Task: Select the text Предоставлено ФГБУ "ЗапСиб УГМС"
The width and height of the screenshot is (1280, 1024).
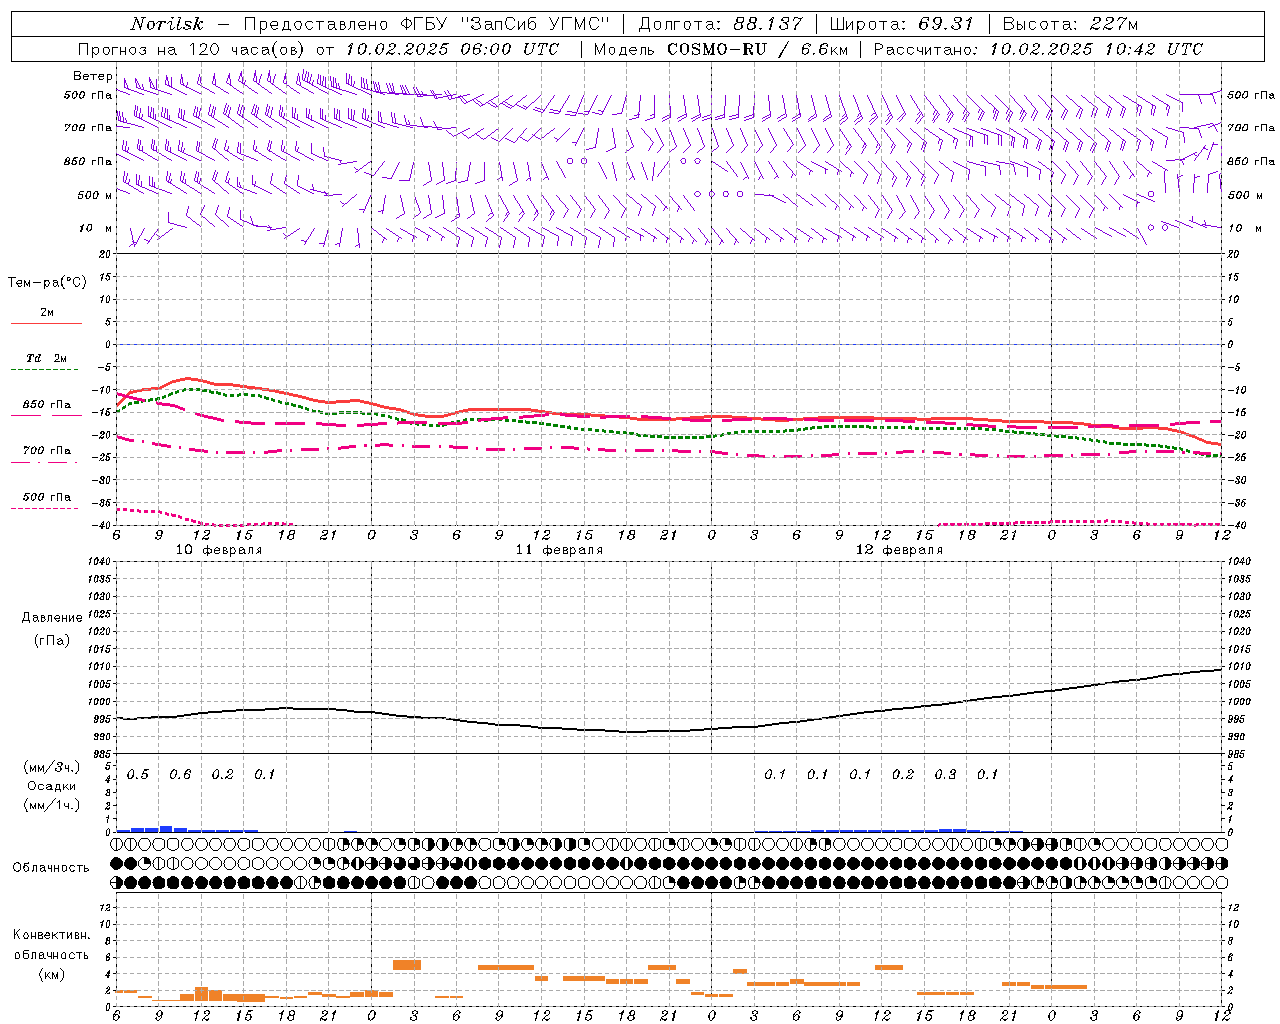Action: point(426,24)
